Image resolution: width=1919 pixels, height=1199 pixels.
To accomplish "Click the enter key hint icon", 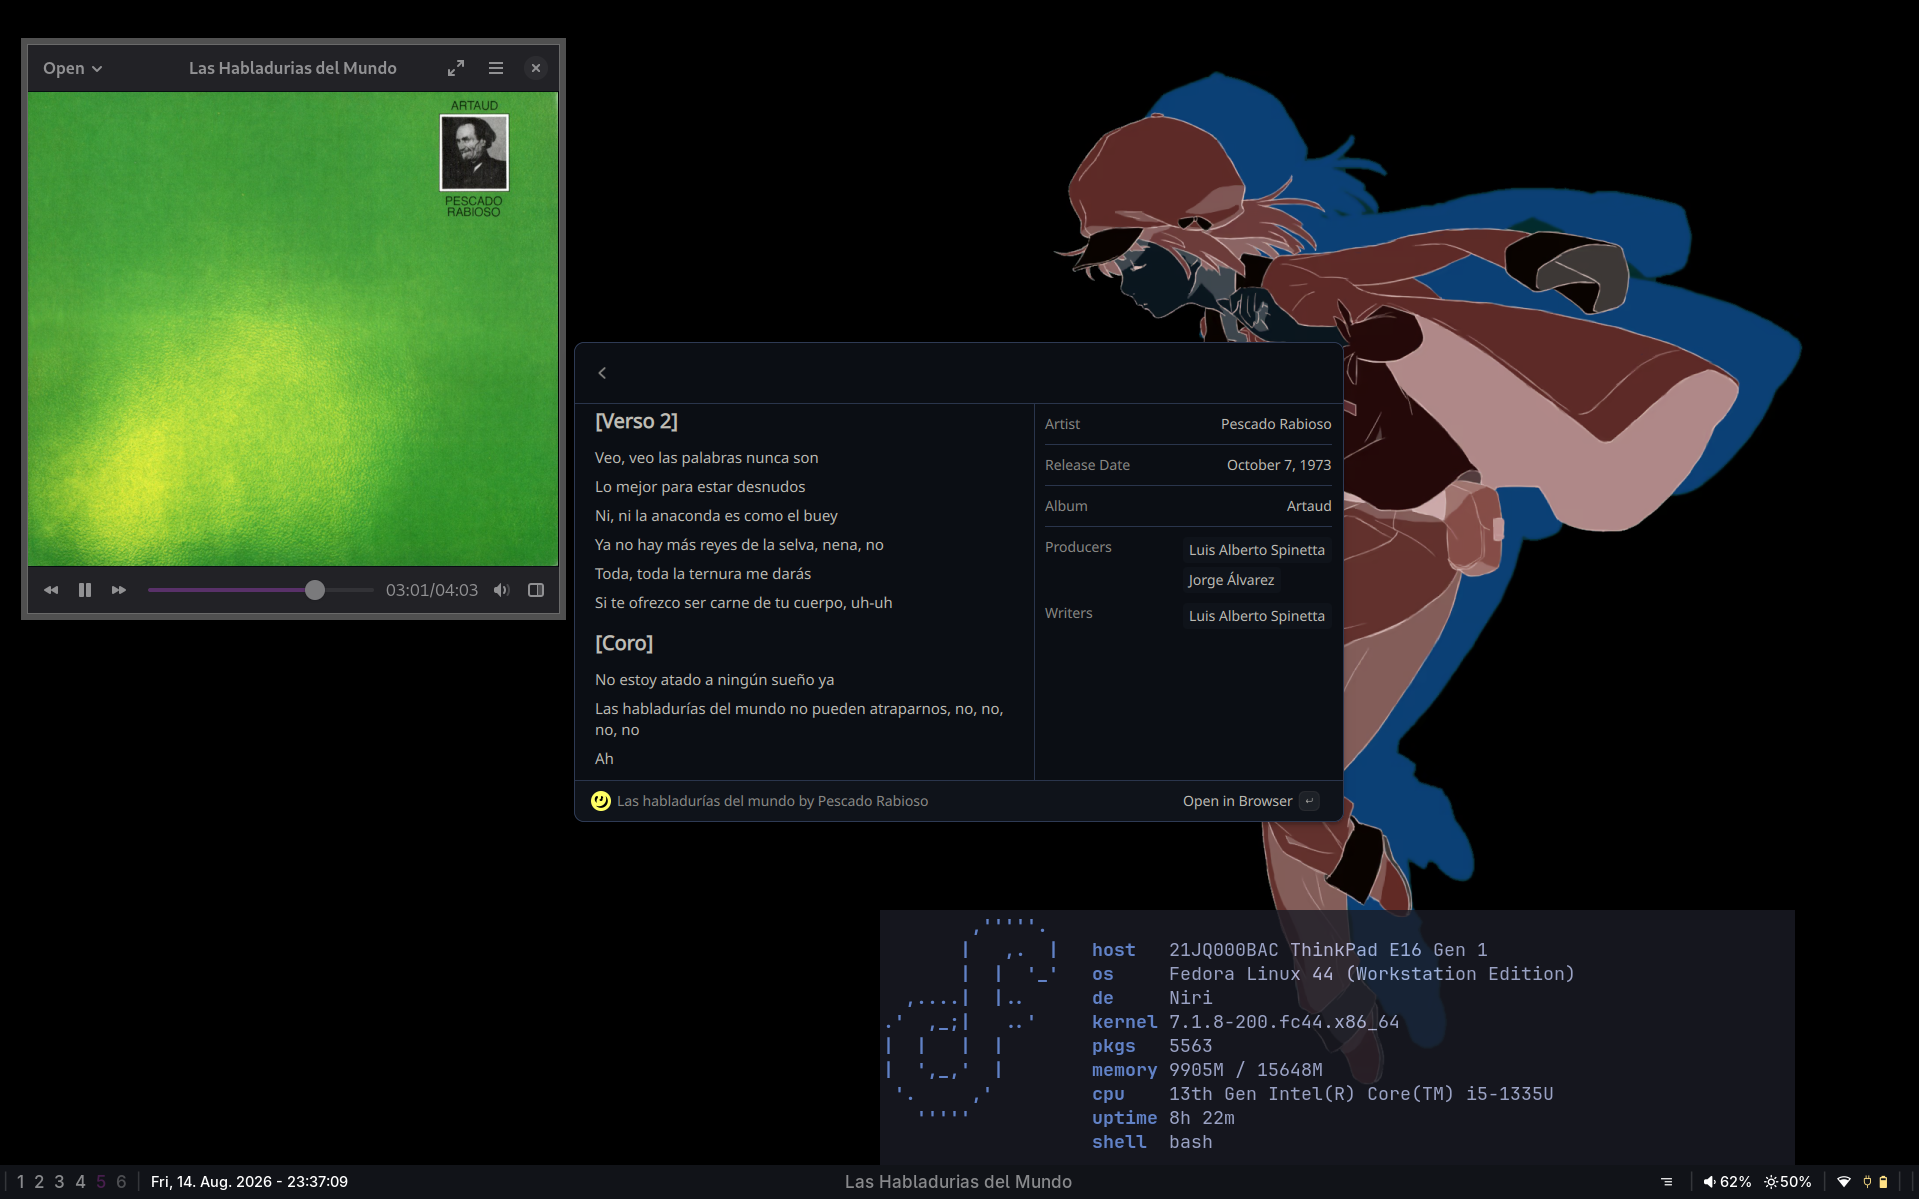I will [x=1309, y=801].
